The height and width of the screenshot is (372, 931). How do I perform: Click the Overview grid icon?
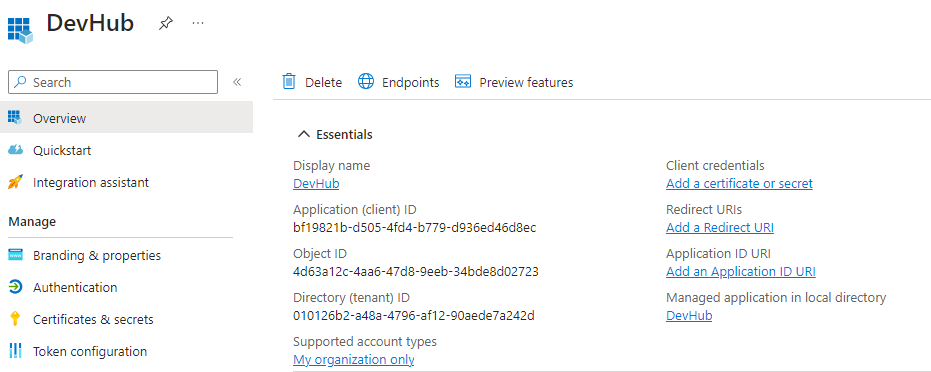pyautogui.click(x=15, y=117)
